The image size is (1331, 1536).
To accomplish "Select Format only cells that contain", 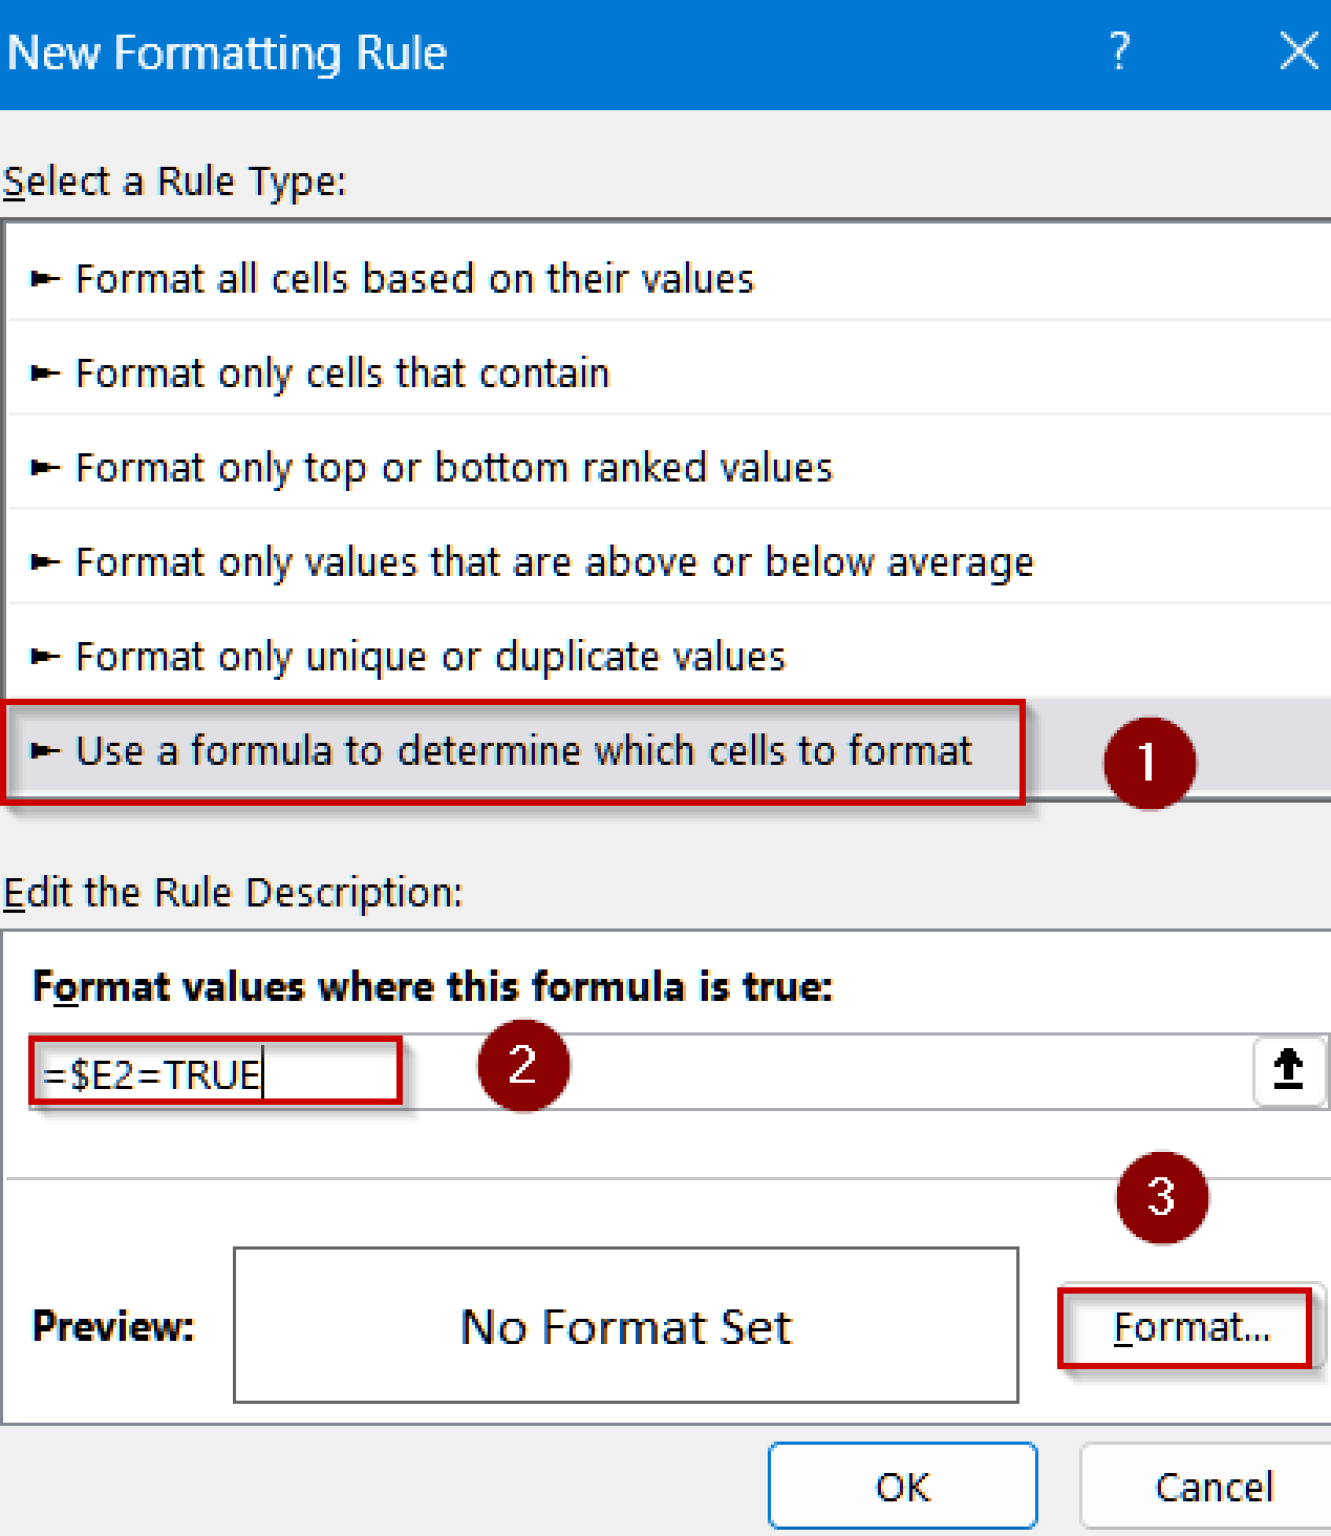I will pos(668,373).
